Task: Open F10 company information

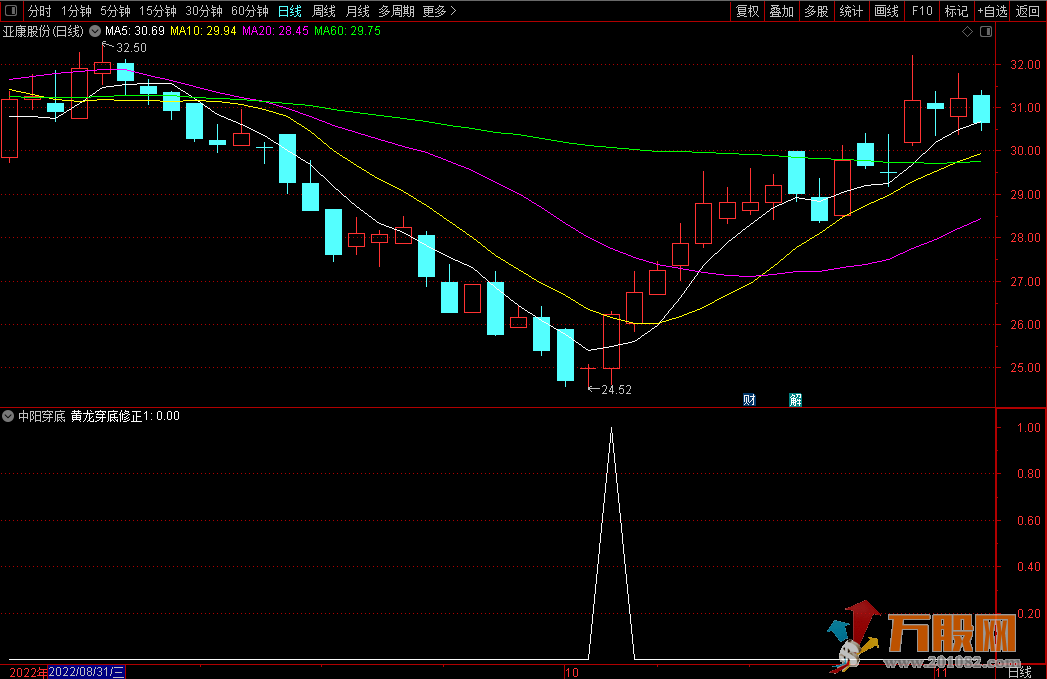Action: click(921, 11)
